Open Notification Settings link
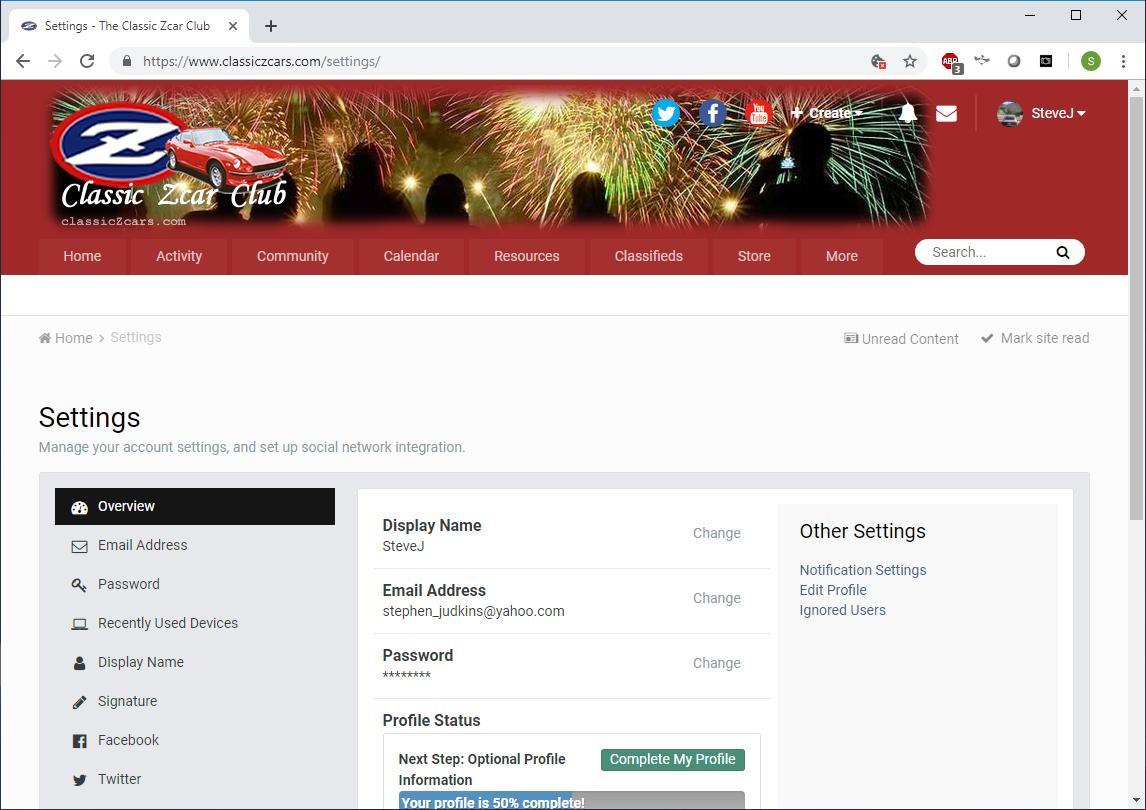Viewport: 1146px width, 810px height. [862, 570]
